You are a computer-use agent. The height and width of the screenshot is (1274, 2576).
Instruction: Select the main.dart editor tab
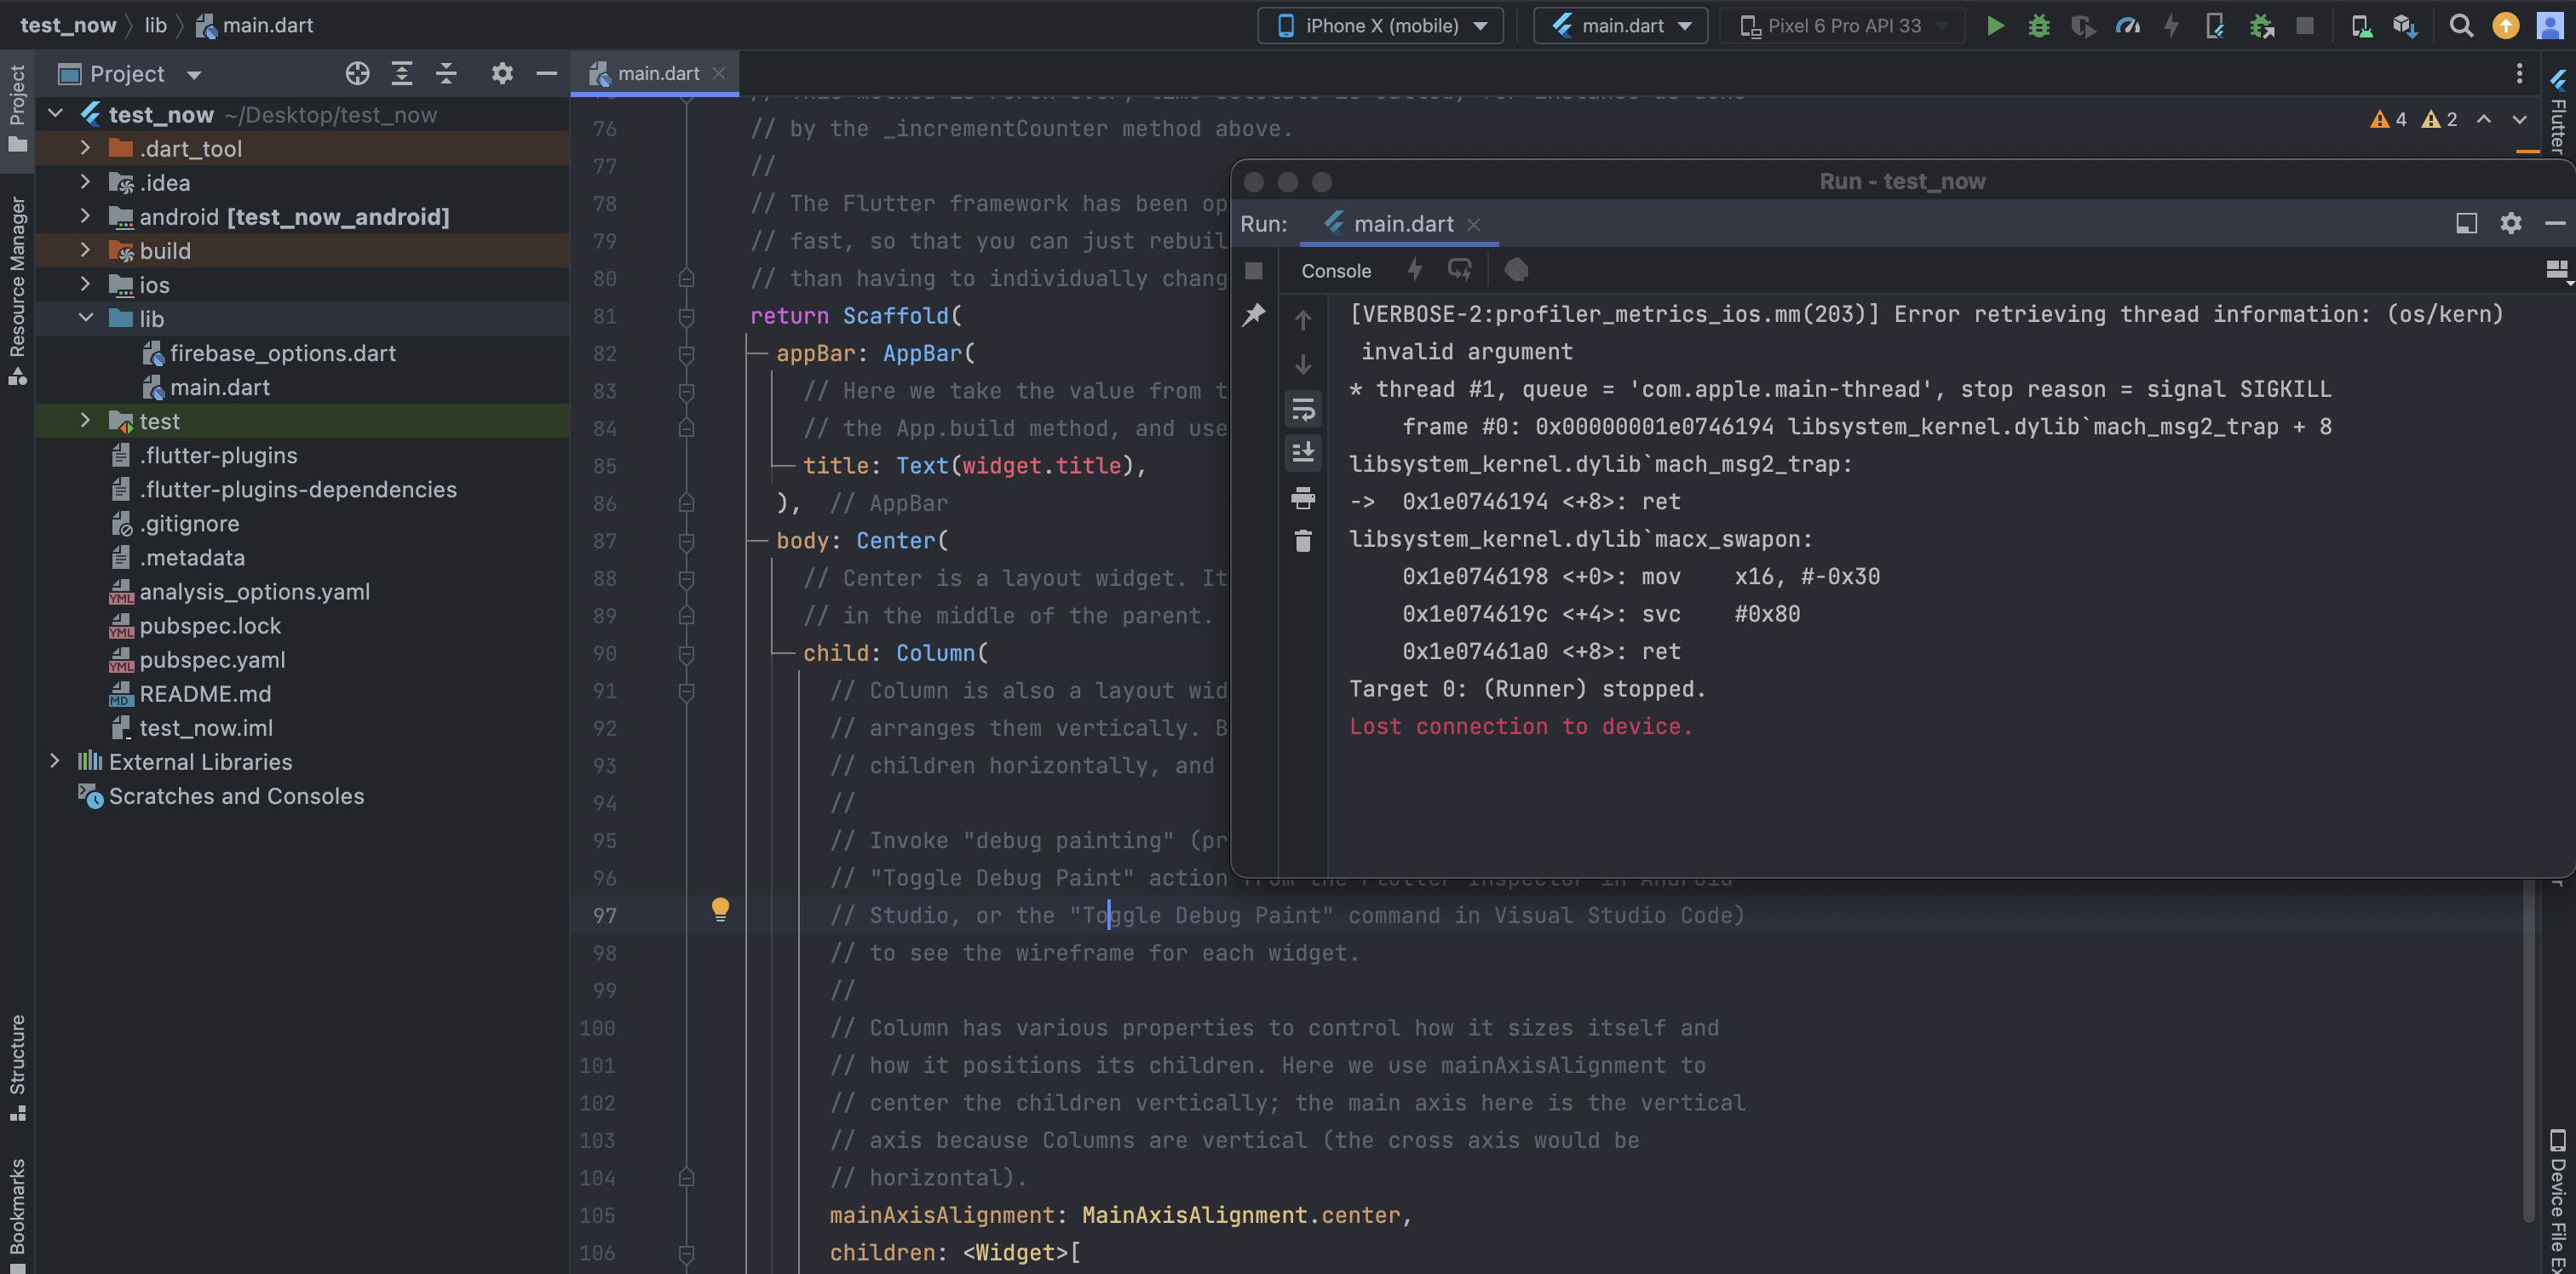[x=657, y=73]
